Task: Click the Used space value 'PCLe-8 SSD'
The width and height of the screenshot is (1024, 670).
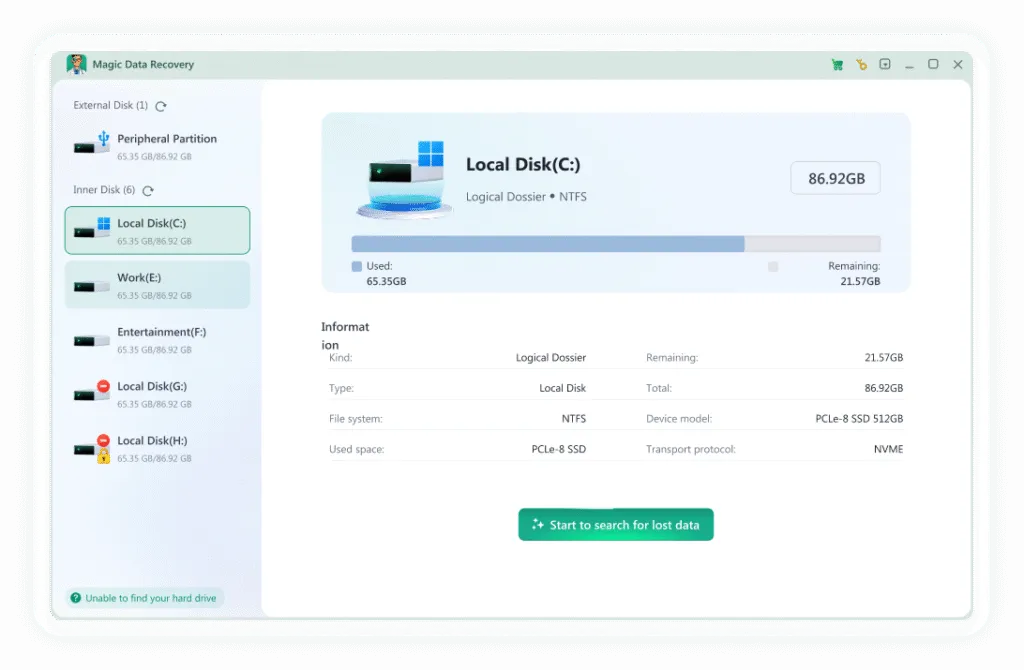Action: point(558,449)
